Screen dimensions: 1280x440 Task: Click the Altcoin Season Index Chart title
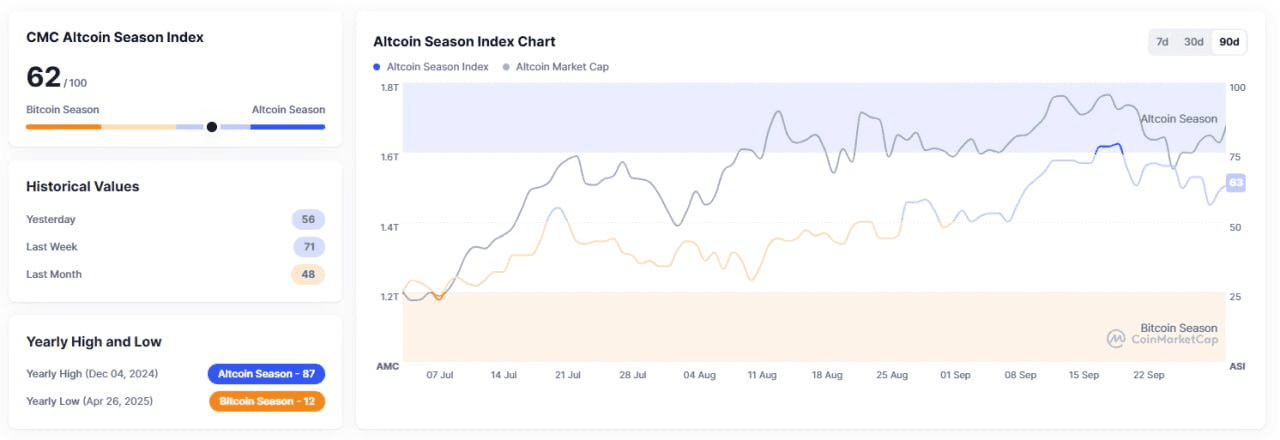464,42
